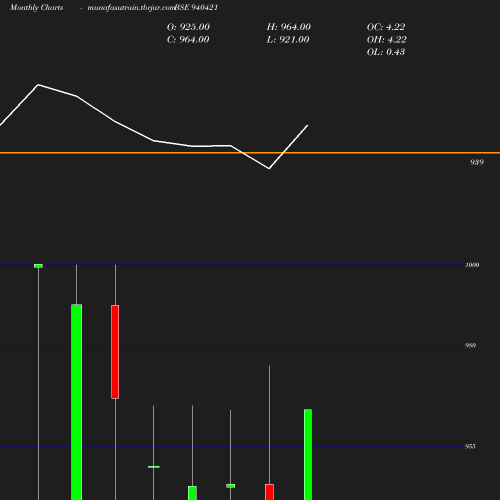Click the "939" level label under orange line
Screen dimensions: 500x500
tap(477, 162)
